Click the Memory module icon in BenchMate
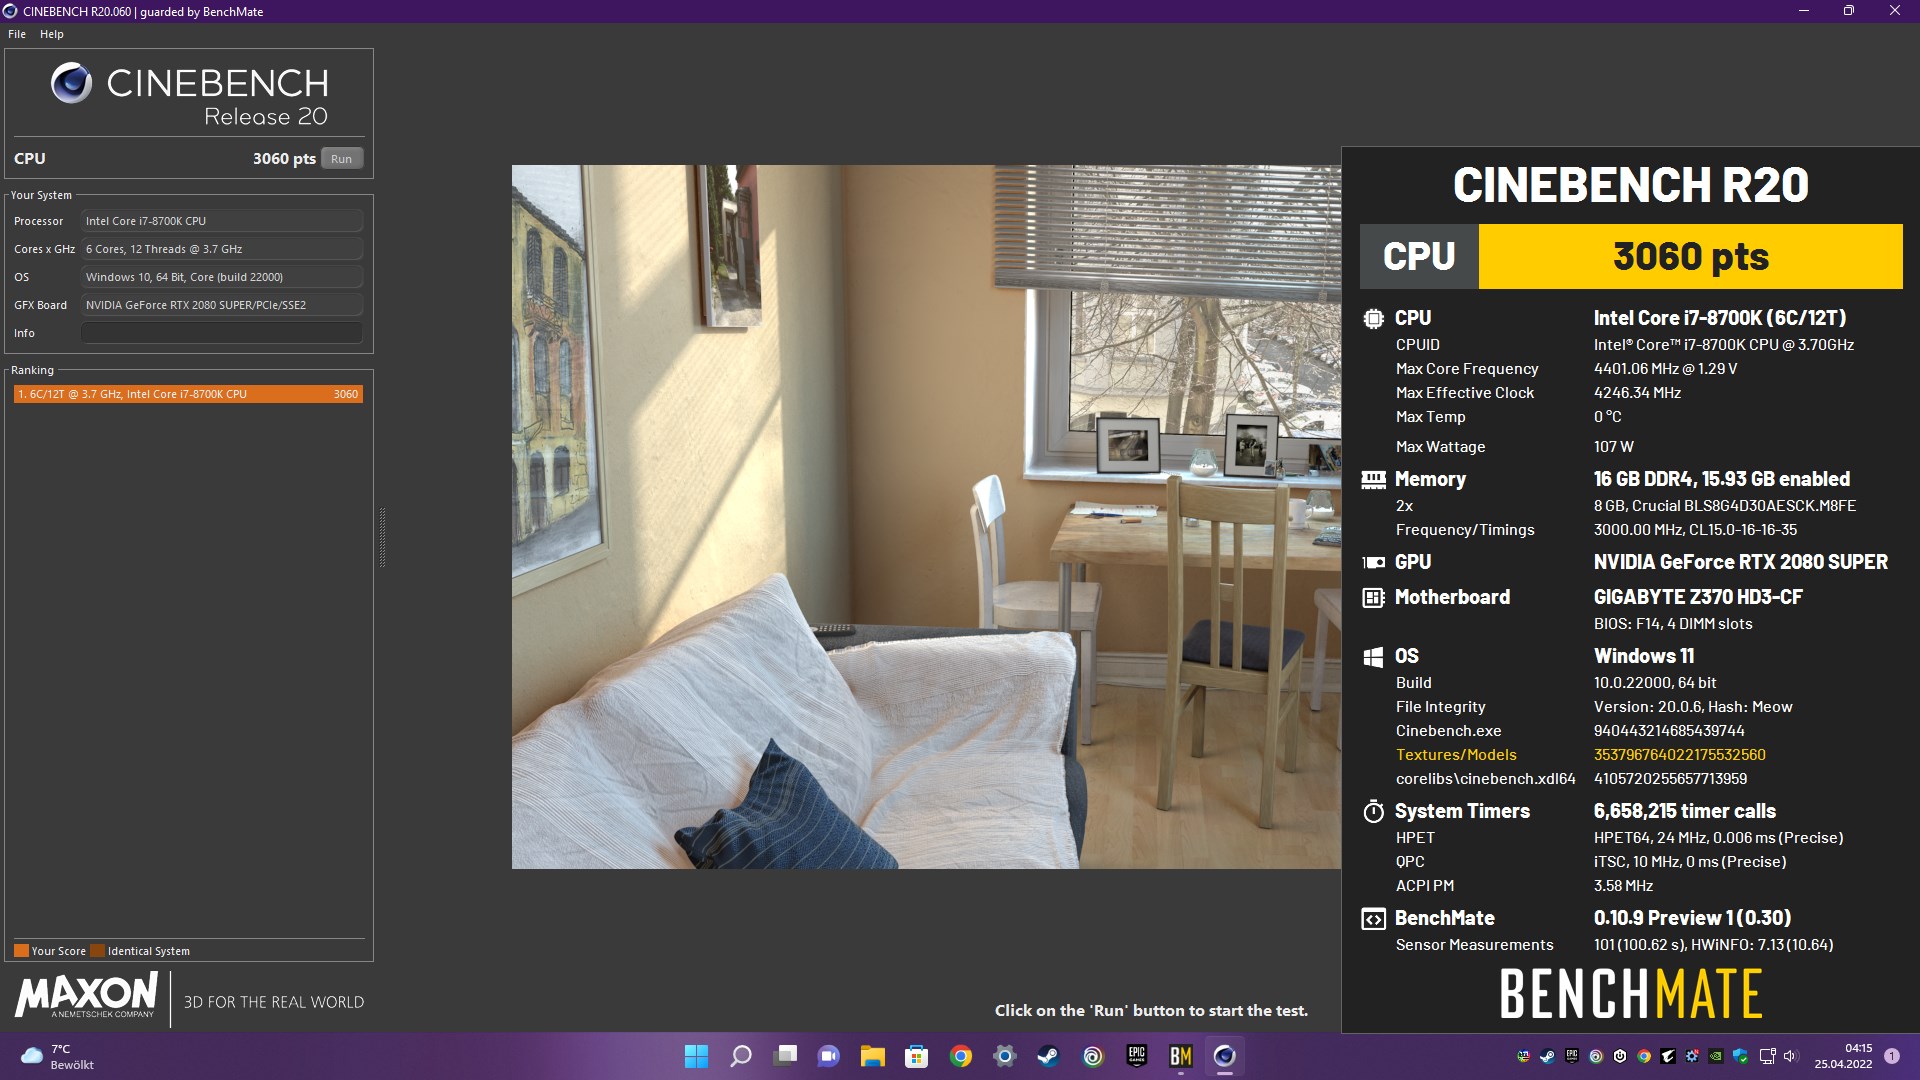 1373,479
